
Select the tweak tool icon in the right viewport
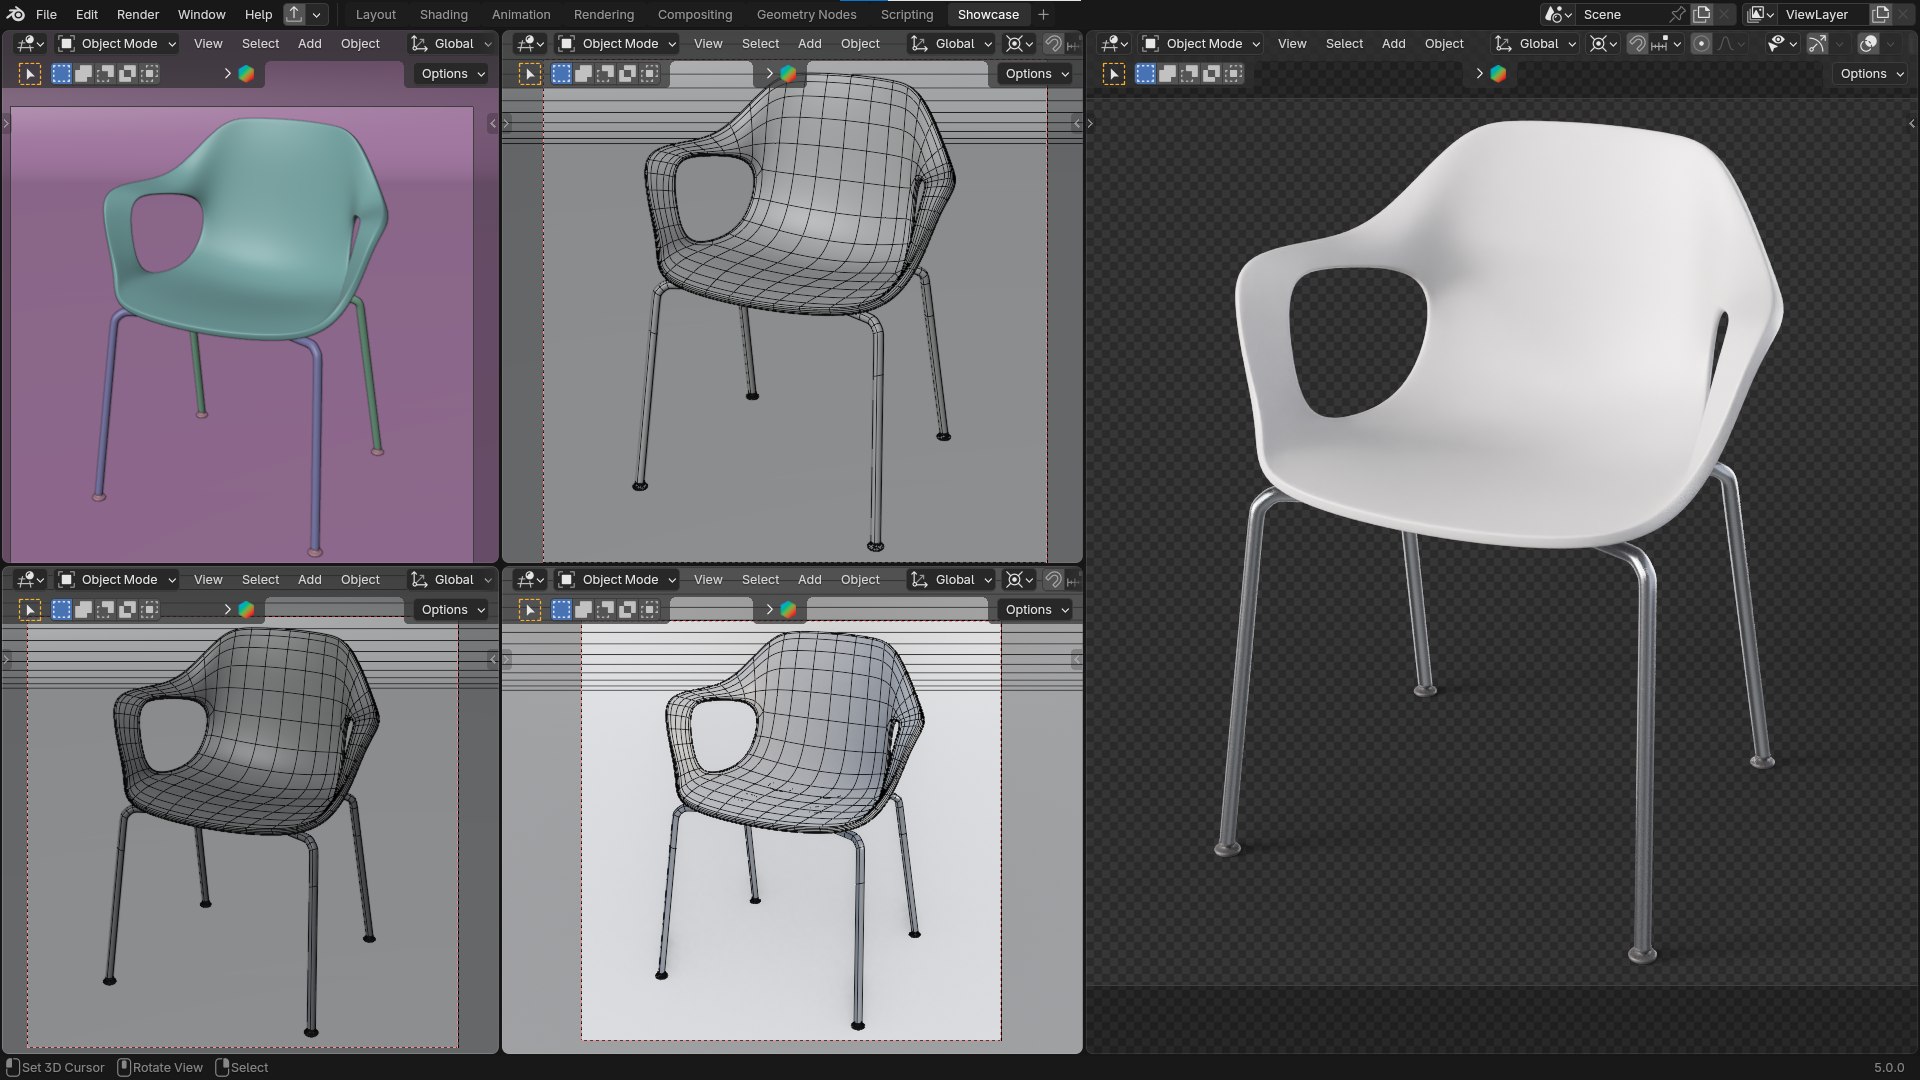tap(1114, 73)
